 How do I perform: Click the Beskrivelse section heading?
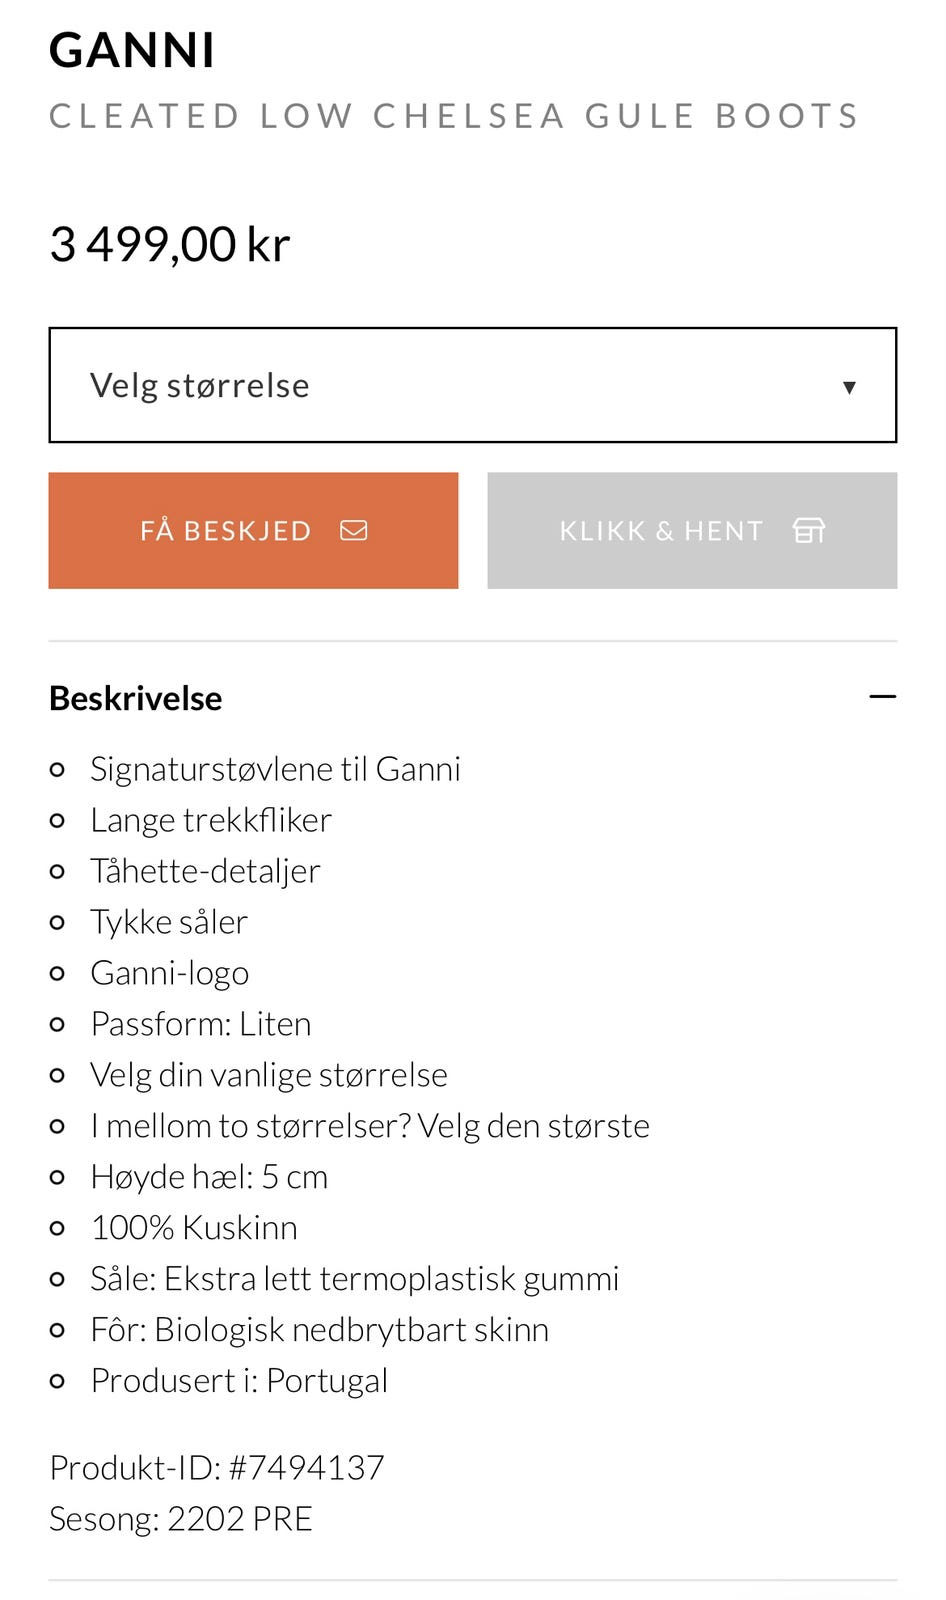point(136,698)
